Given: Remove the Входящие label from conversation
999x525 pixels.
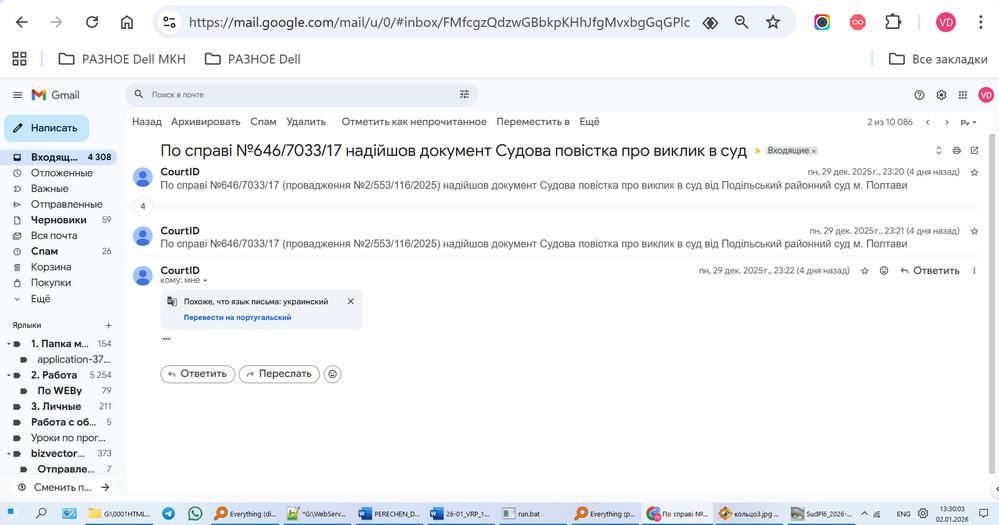Looking at the screenshot, I should click(x=814, y=151).
